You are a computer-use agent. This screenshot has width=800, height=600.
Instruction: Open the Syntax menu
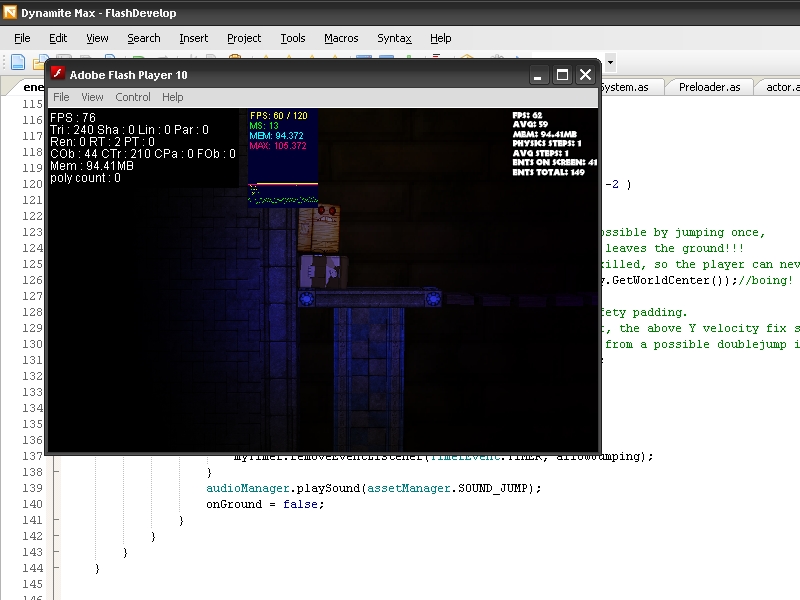(394, 38)
